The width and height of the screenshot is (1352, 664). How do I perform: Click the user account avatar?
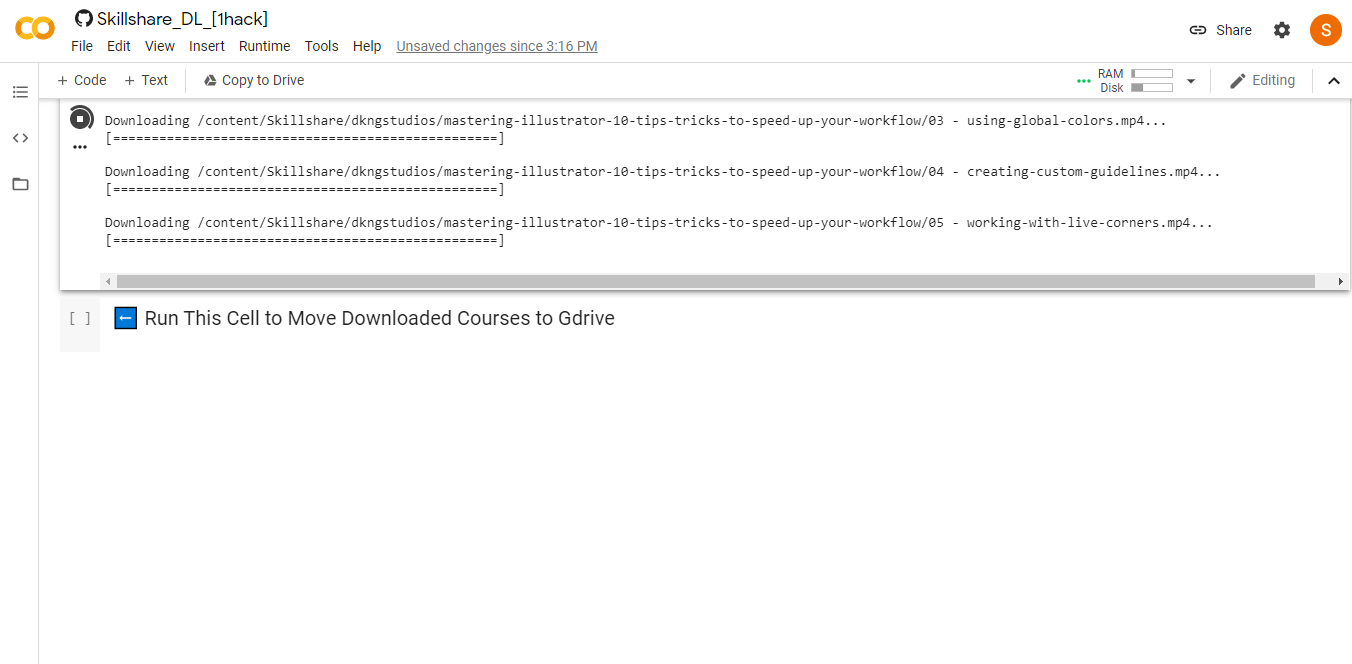tap(1325, 30)
